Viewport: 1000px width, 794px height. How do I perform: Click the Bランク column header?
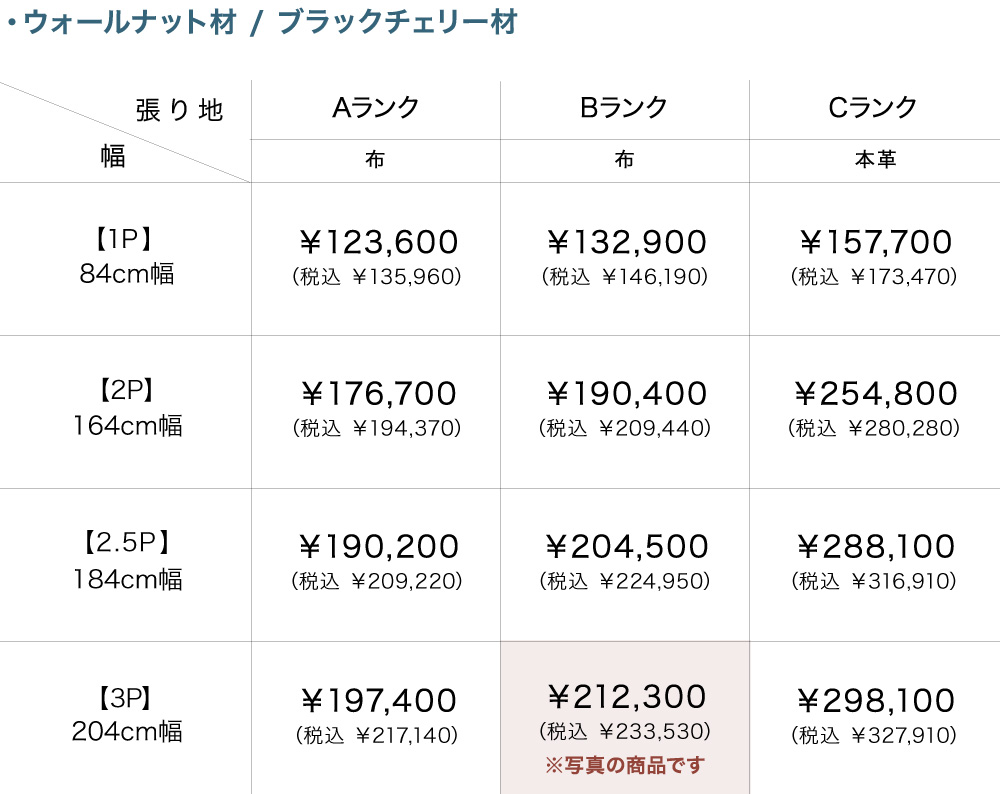[x=624, y=109]
